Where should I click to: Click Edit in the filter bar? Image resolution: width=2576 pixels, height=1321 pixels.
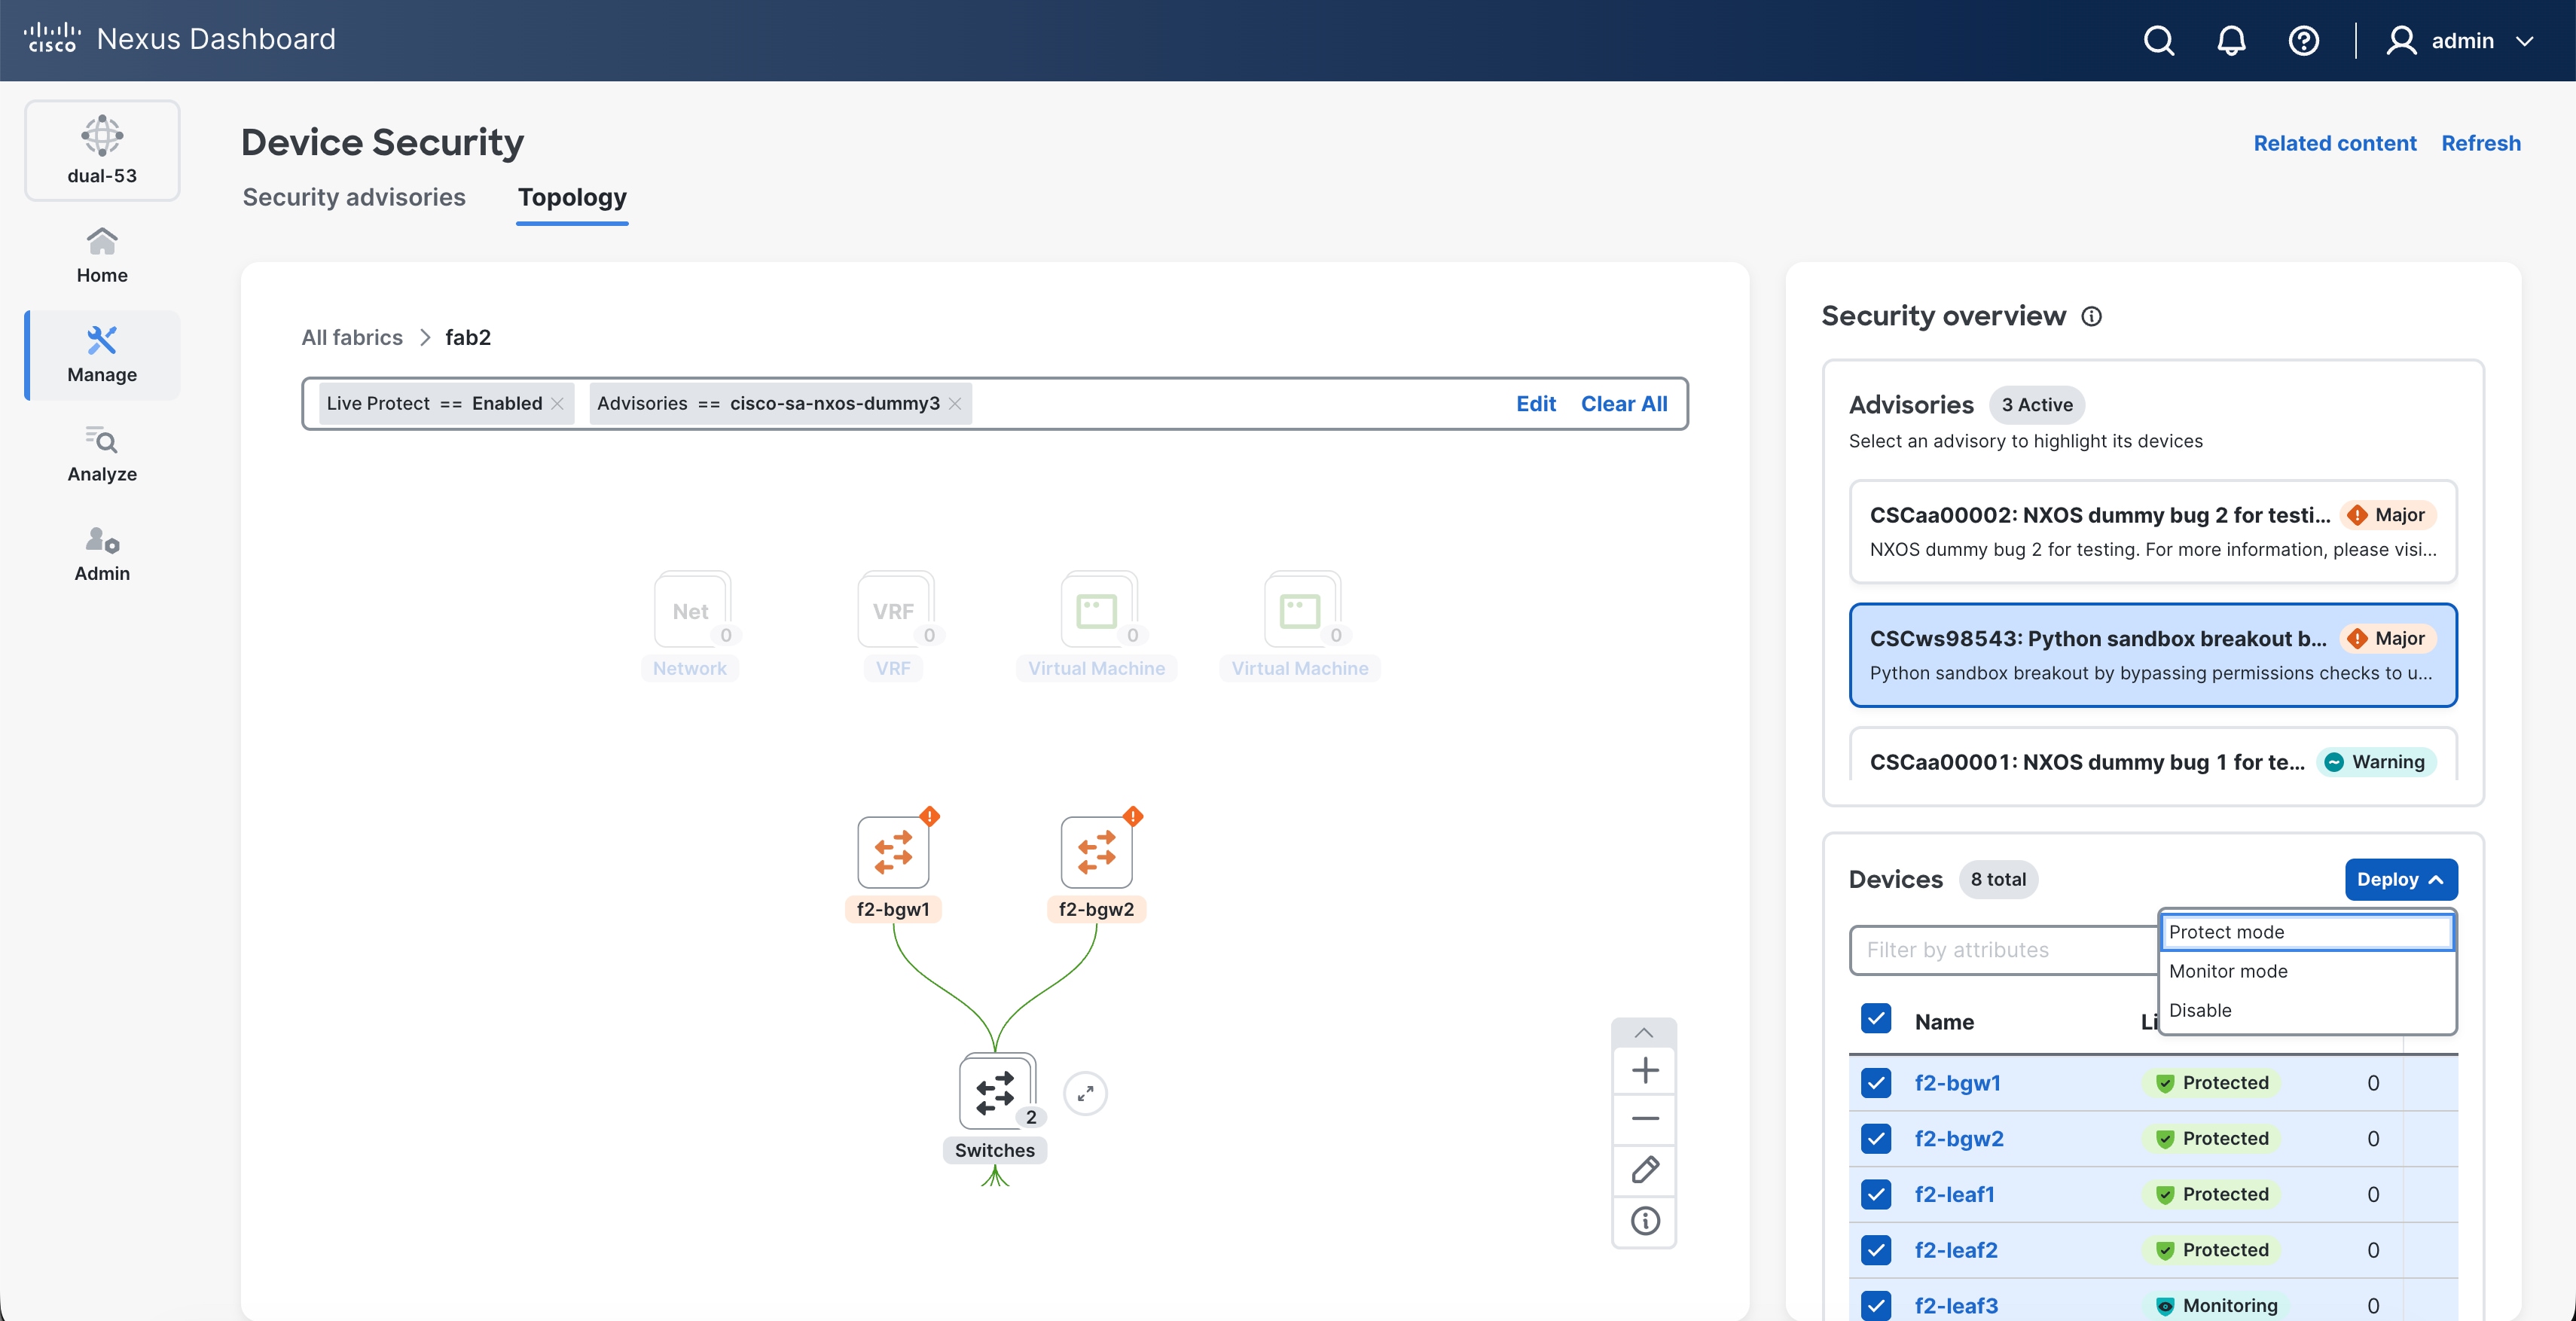point(1535,403)
